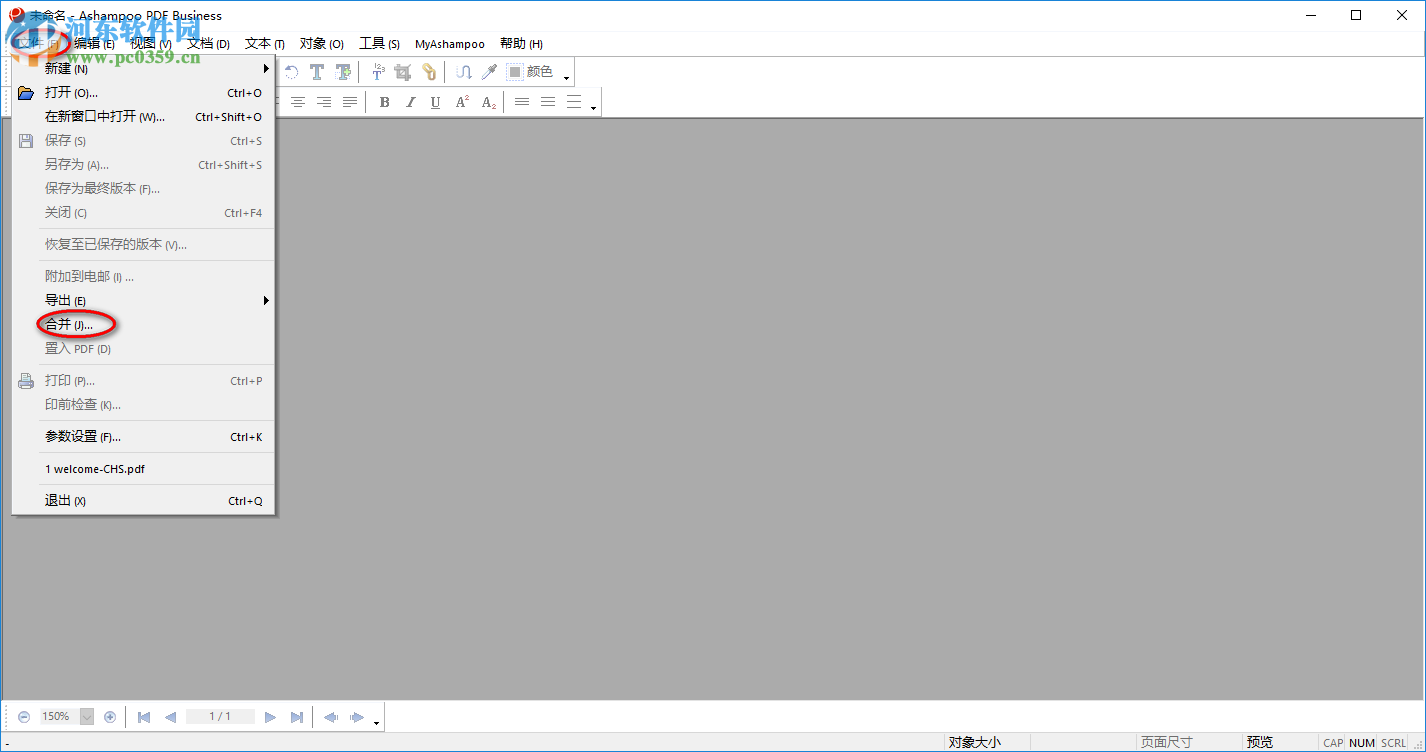This screenshot has height=752, width=1426.
Task: Go to the last page
Action: coord(296,717)
